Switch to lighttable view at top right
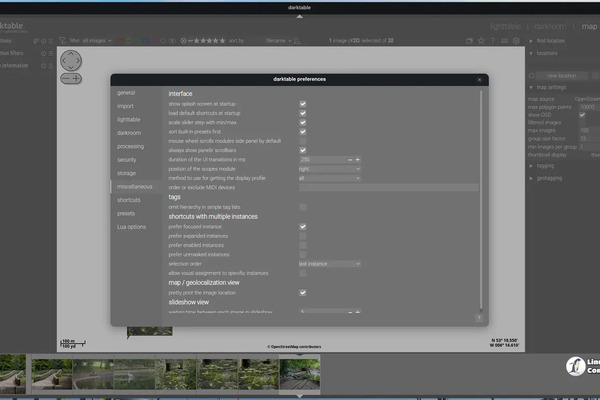600x400 pixels. (x=505, y=26)
